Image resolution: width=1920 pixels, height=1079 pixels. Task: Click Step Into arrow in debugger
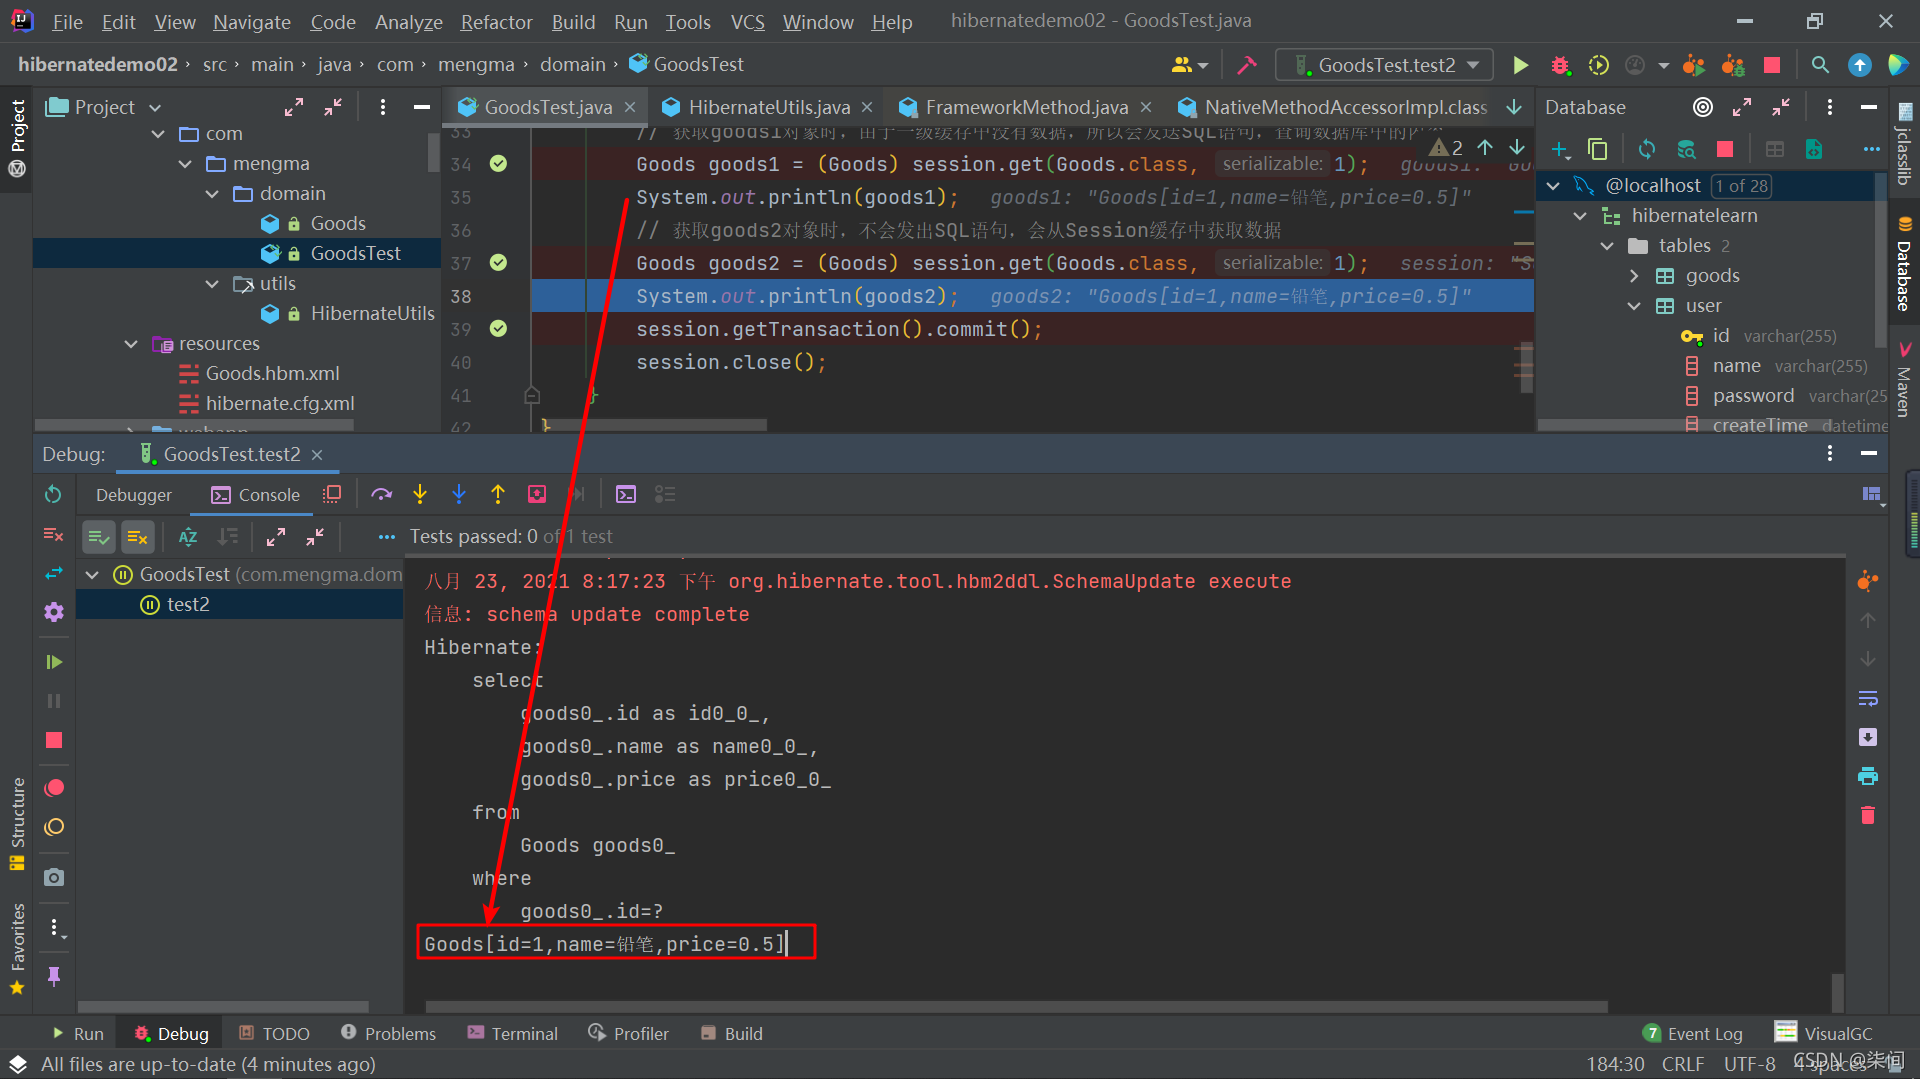click(420, 494)
